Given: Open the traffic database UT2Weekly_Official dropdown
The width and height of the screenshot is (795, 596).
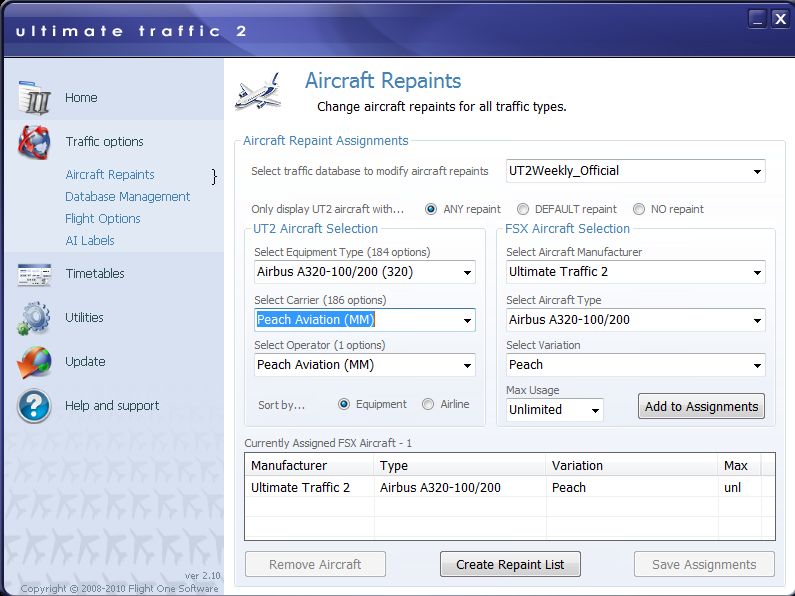Looking at the screenshot, I should coord(636,171).
